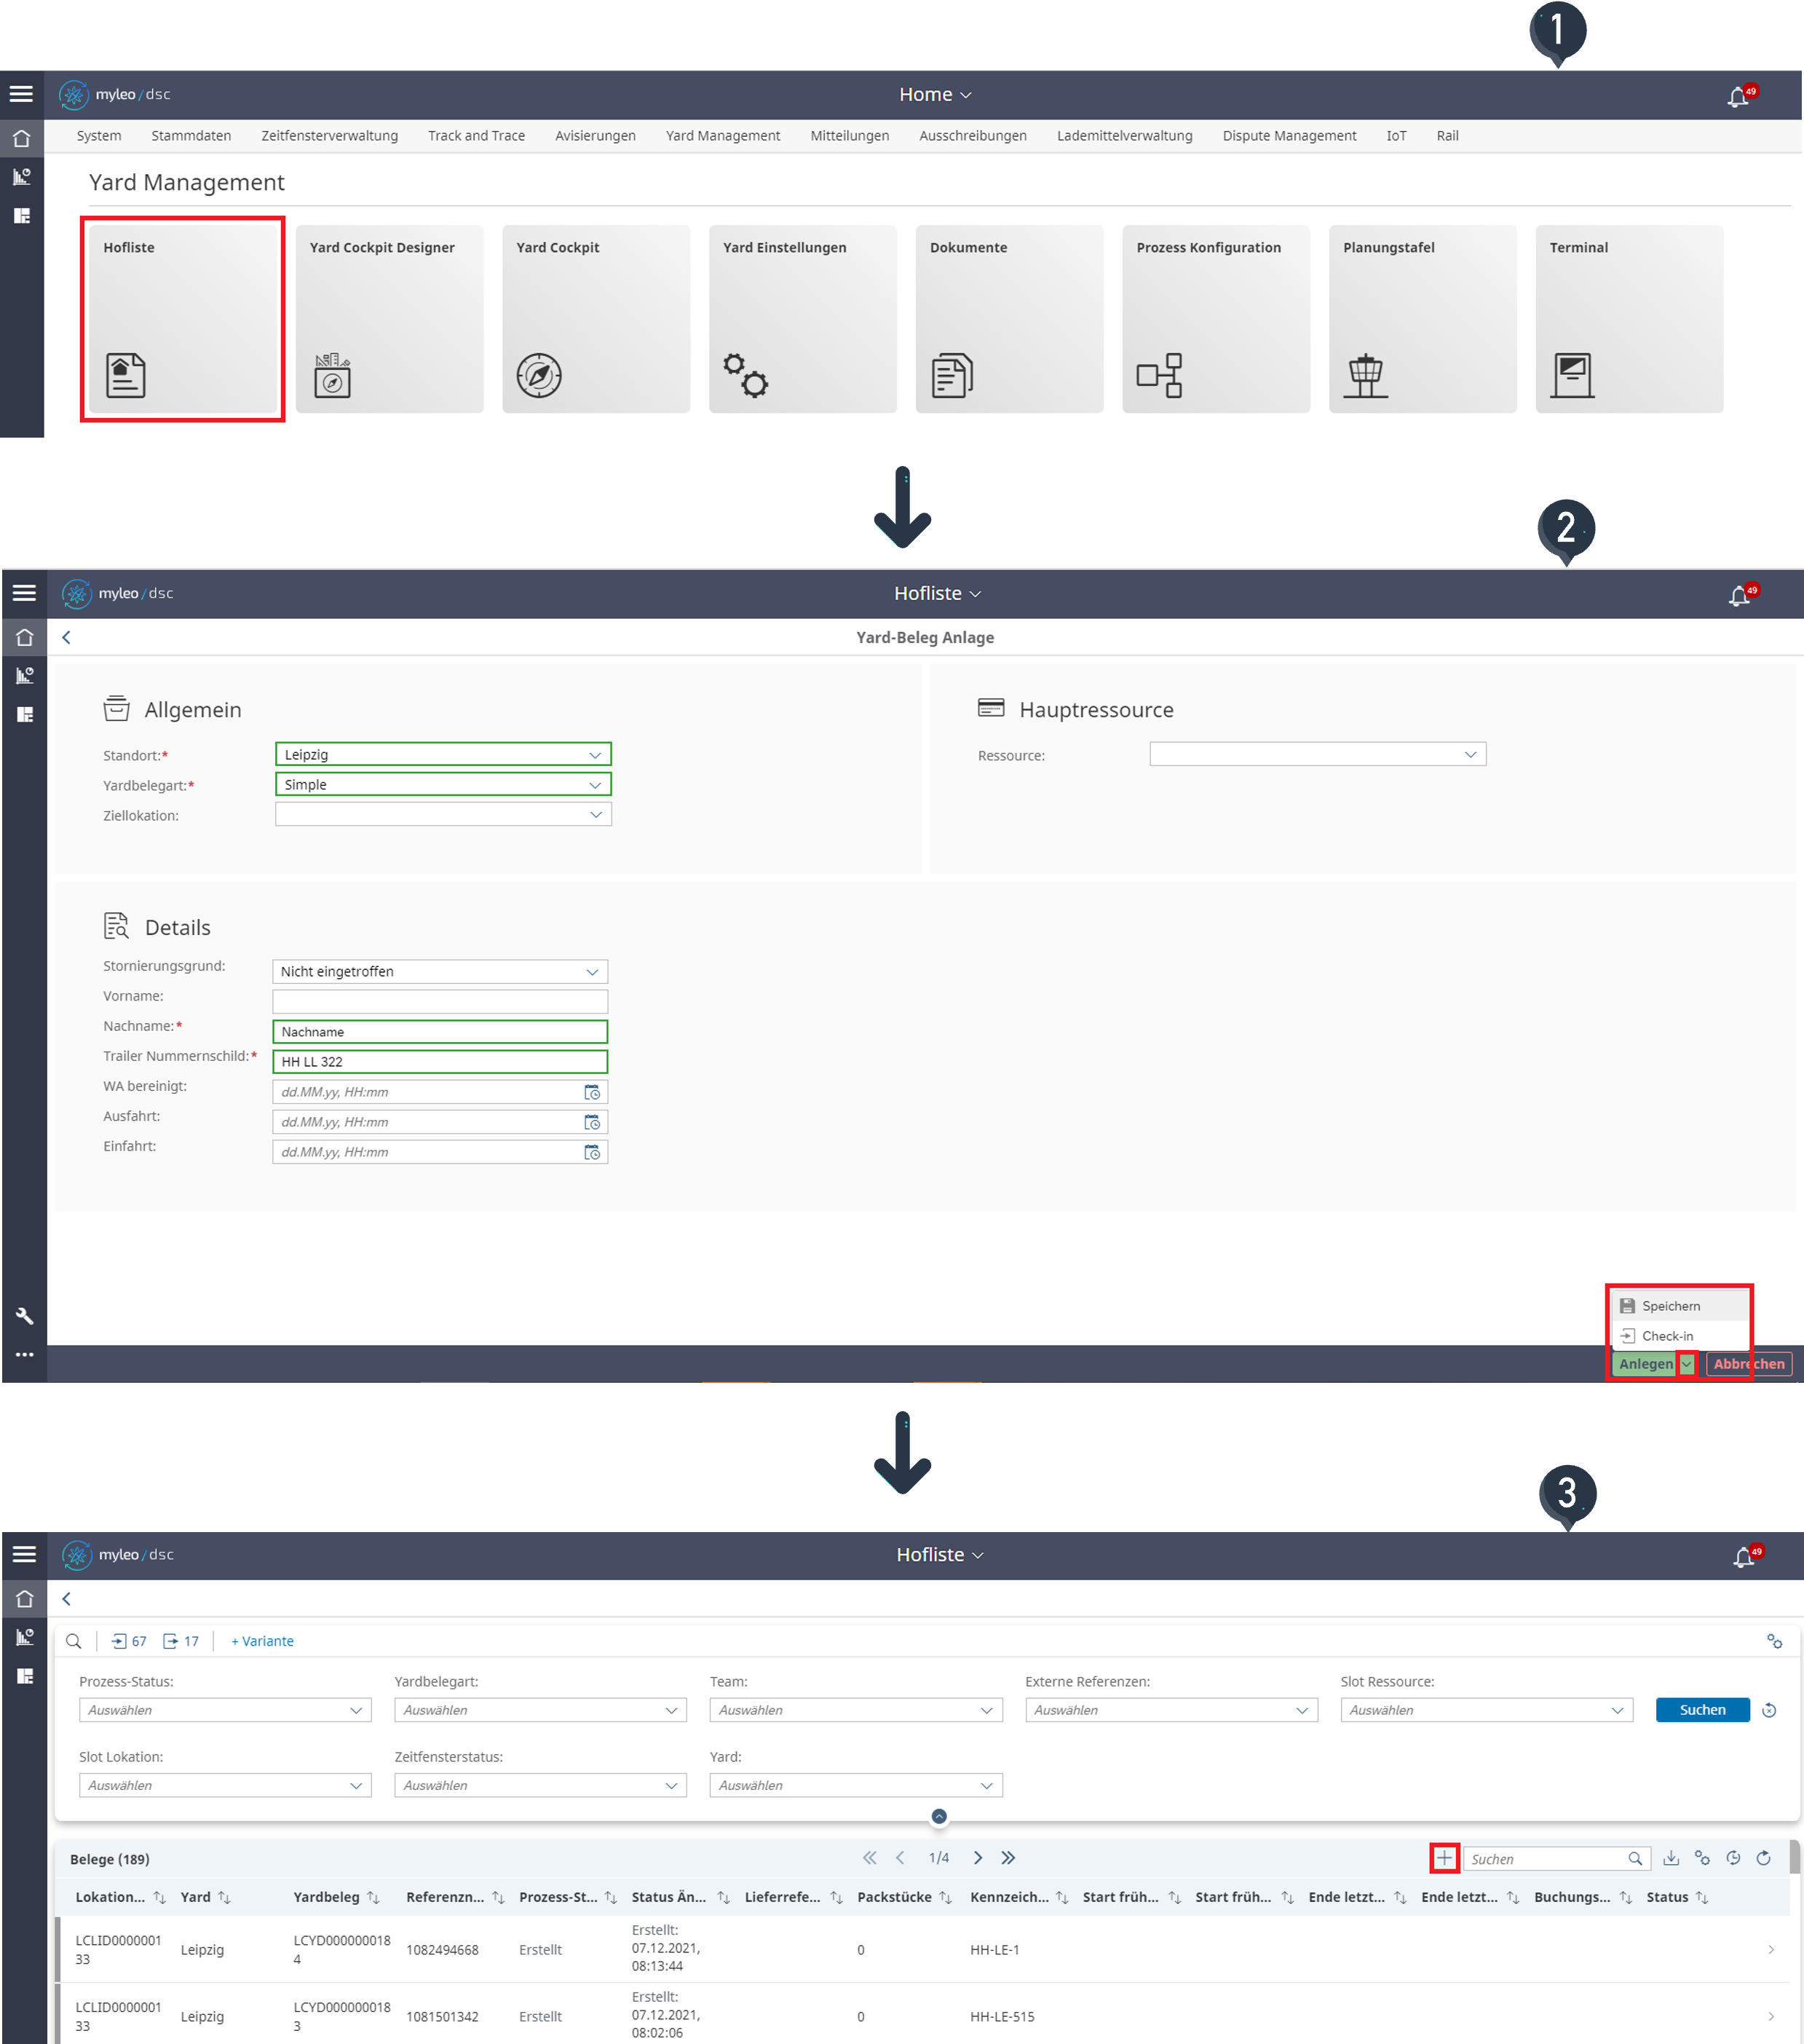Viewport: 1804px width, 2044px height.
Task: Click the refresh icon in the Belege toolbar
Action: (1764, 1858)
